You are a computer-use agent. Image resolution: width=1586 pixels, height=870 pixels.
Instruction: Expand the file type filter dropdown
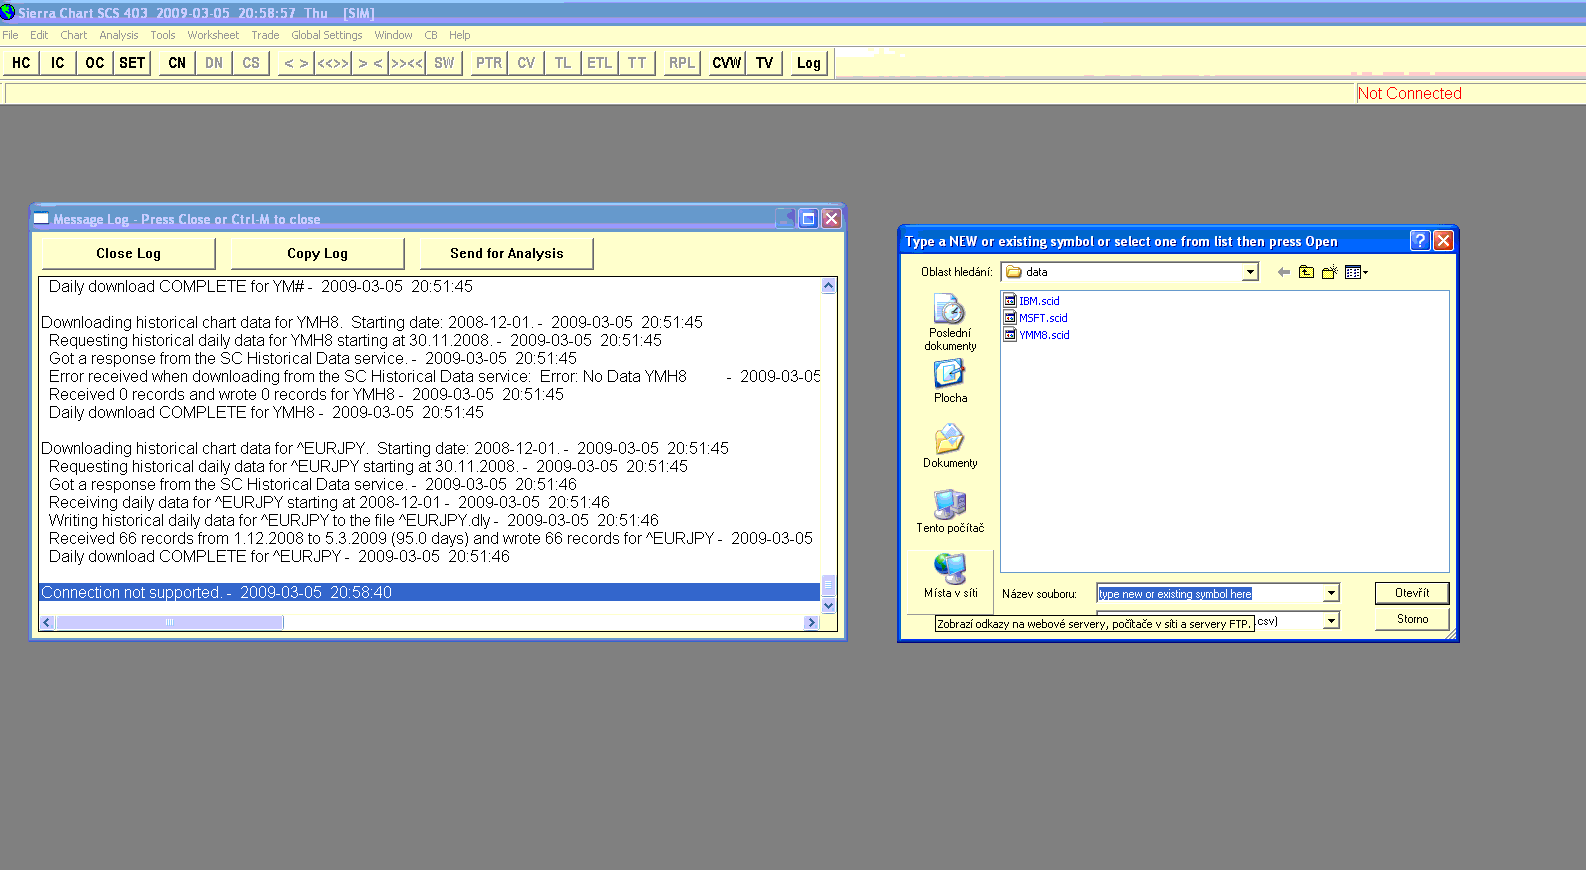coord(1331,621)
